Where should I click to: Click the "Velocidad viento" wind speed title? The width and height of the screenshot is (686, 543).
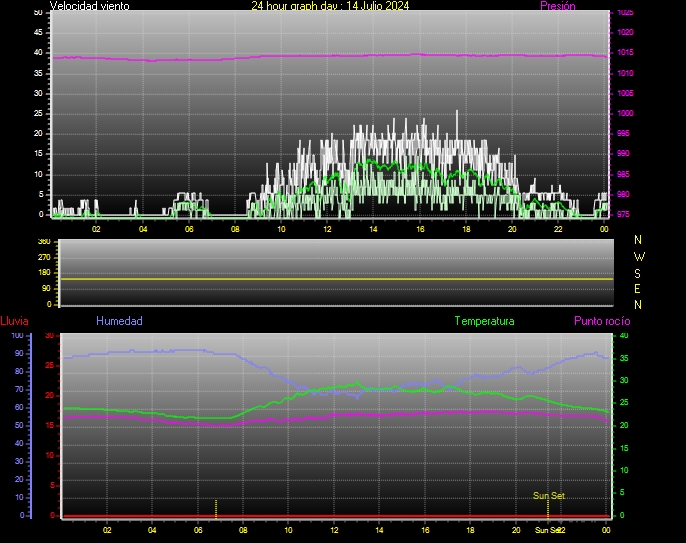pyautogui.click(x=90, y=6)
